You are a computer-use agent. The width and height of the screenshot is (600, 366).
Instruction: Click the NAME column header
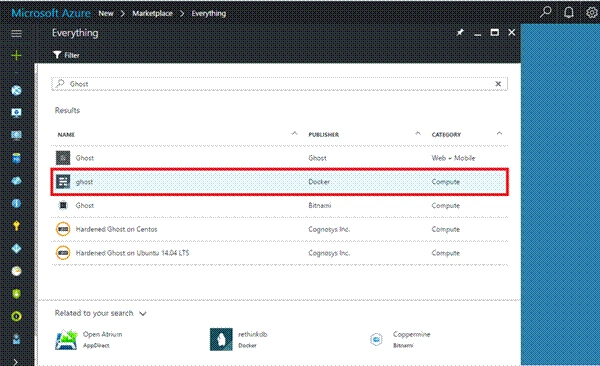pyautogui.click(x=66, y=134)
